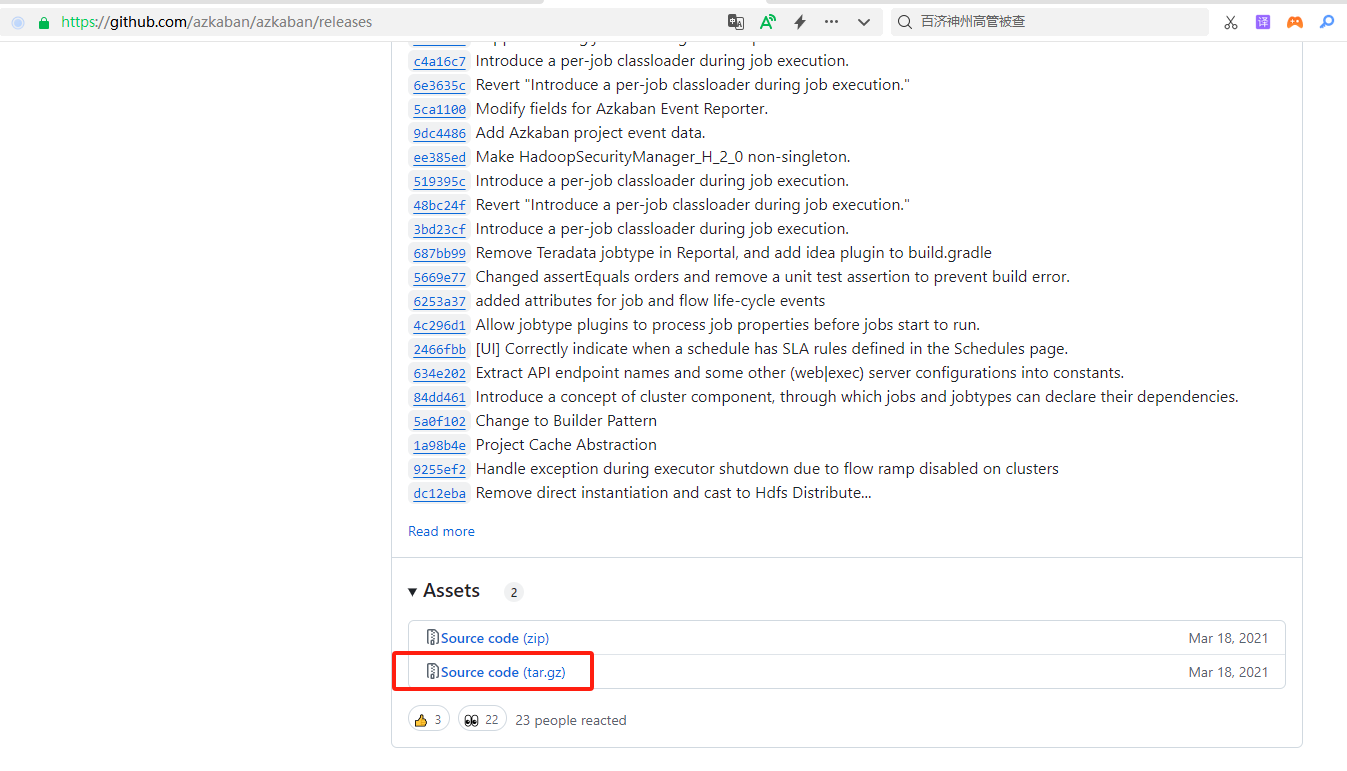Click "Add Azkaban project event data." text

pos(590,133)
